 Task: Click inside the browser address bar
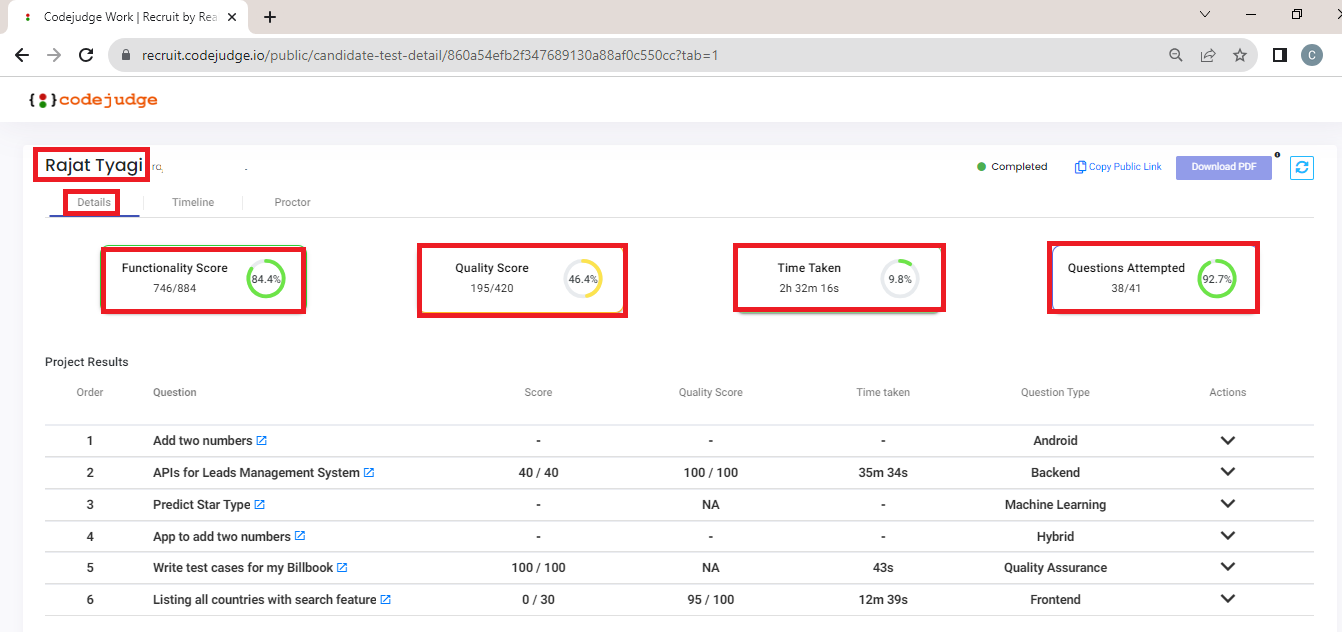click(400, 55)
